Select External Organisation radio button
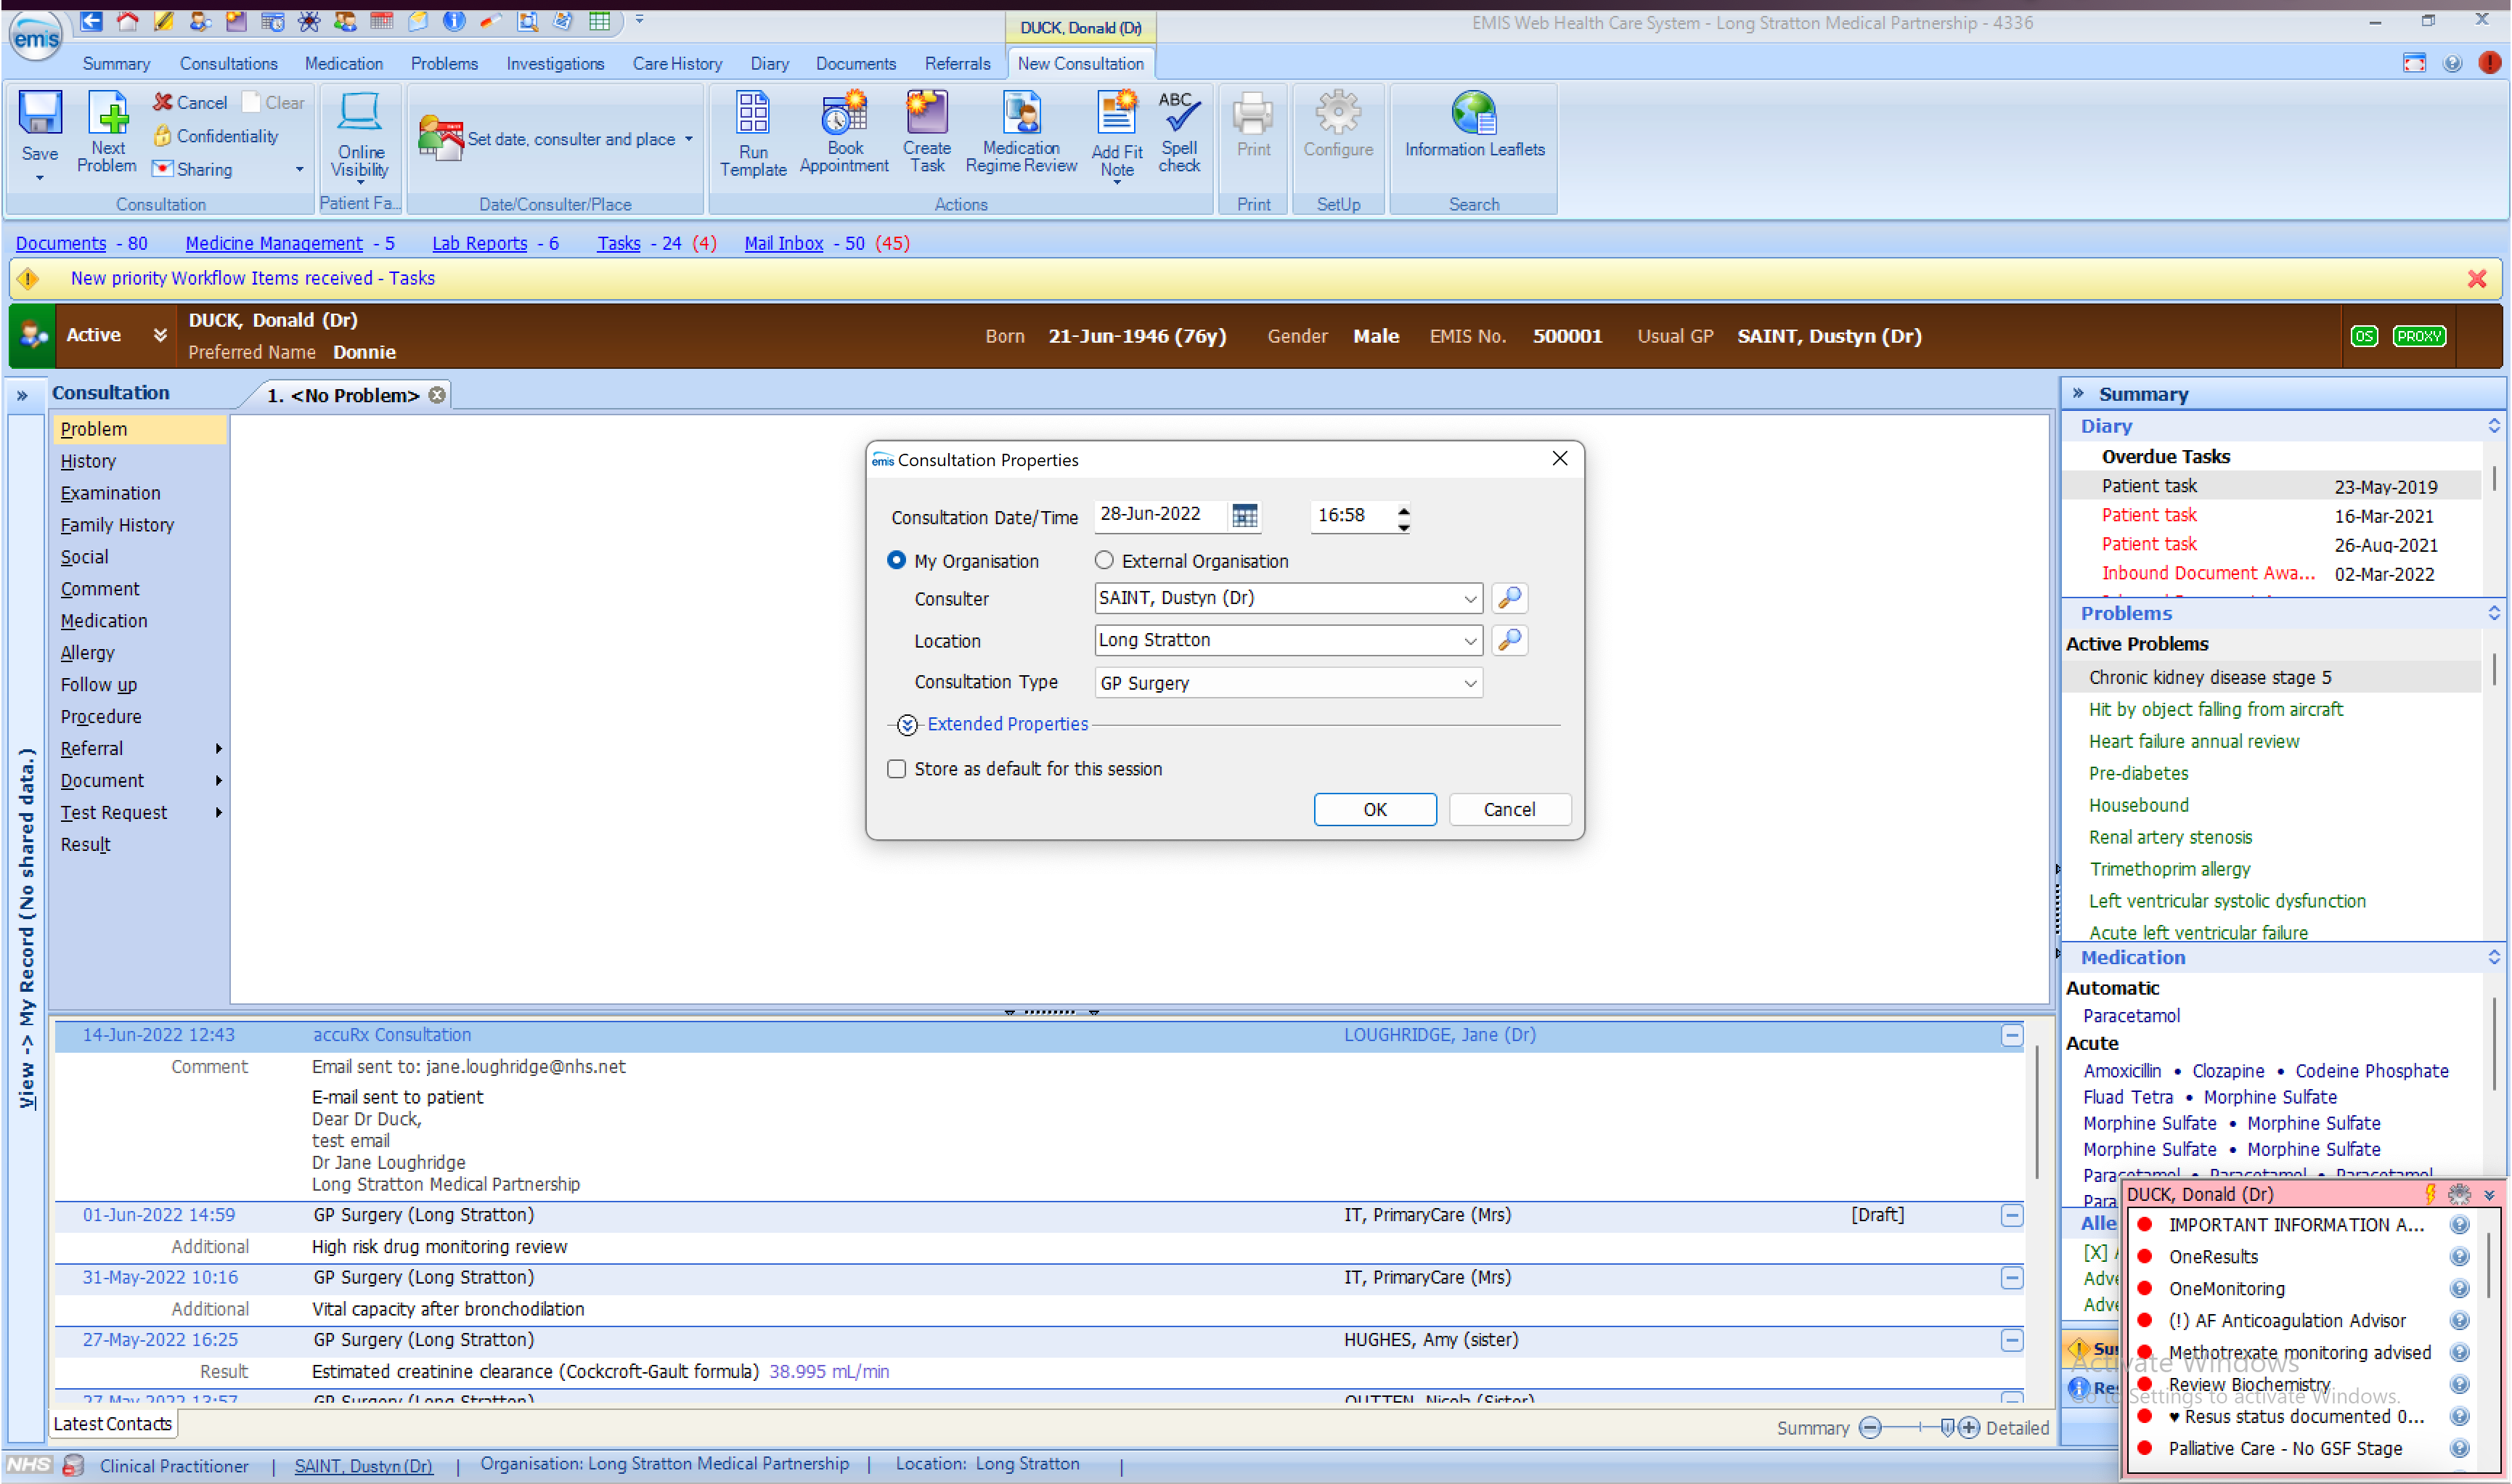 point(1103,560)
